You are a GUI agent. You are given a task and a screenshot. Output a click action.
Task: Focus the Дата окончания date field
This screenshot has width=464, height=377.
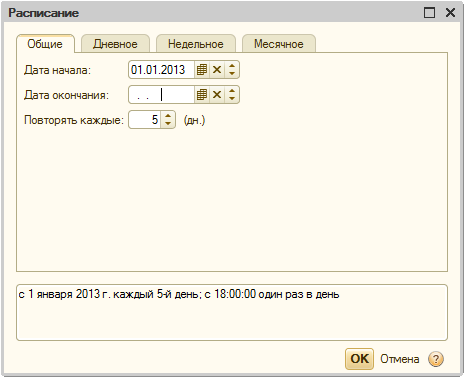(x=161, y=95)
